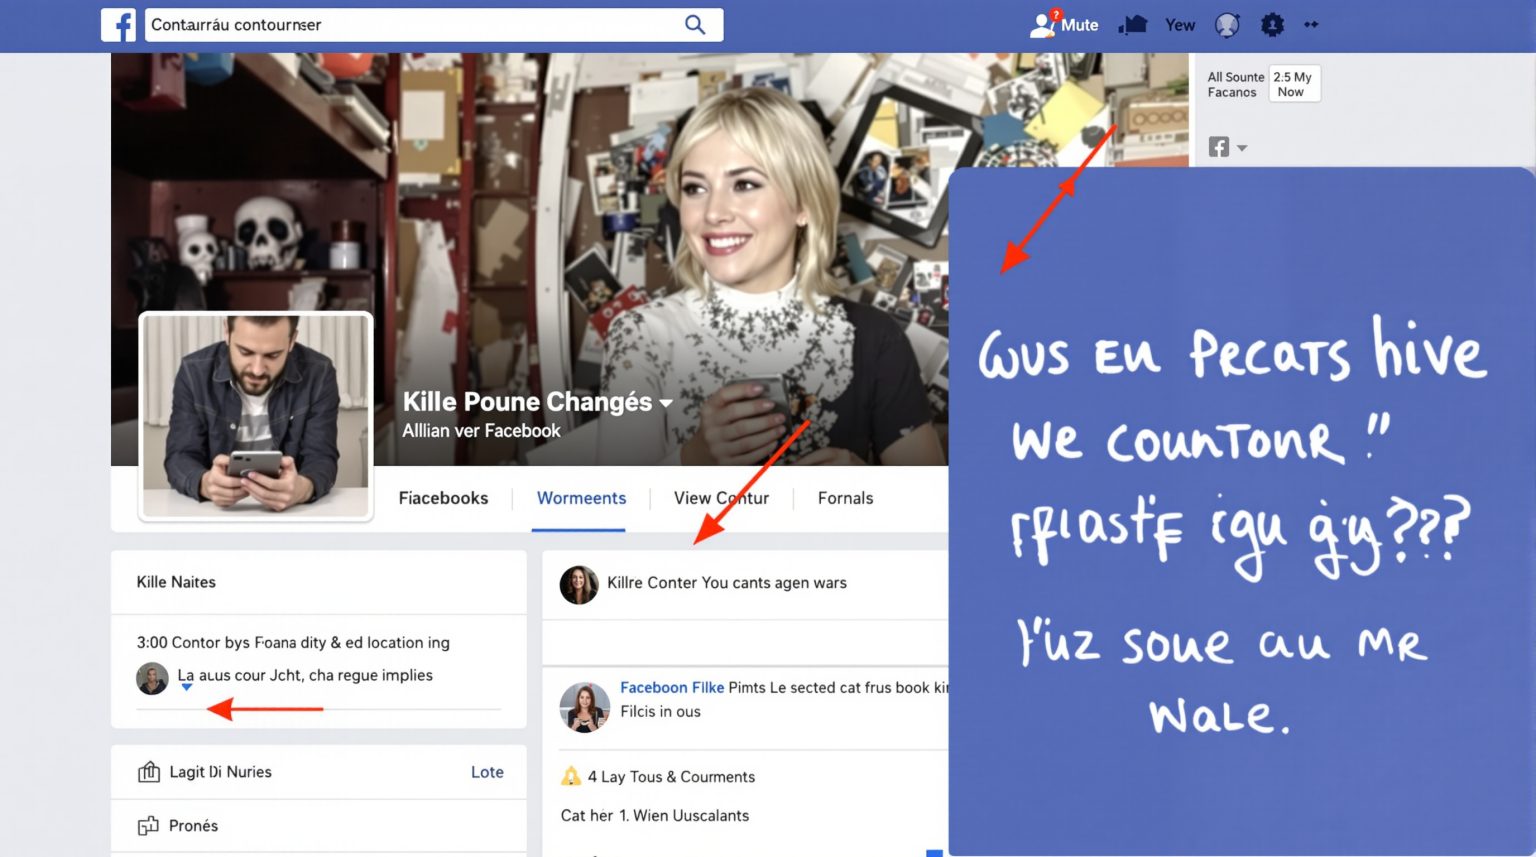Screen dimensions: 1536x857
Task: Click the search magnifier icon
Action: point(694,25)
